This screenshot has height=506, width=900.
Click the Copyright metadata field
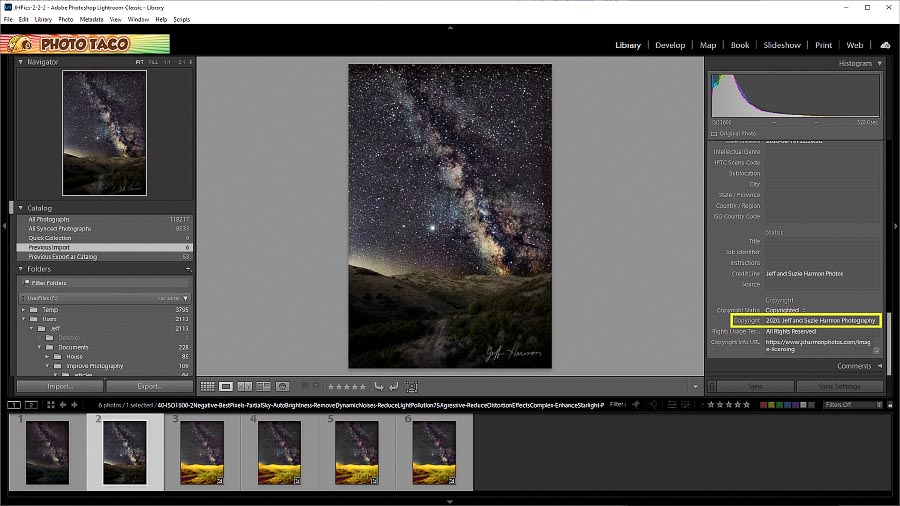821,321
